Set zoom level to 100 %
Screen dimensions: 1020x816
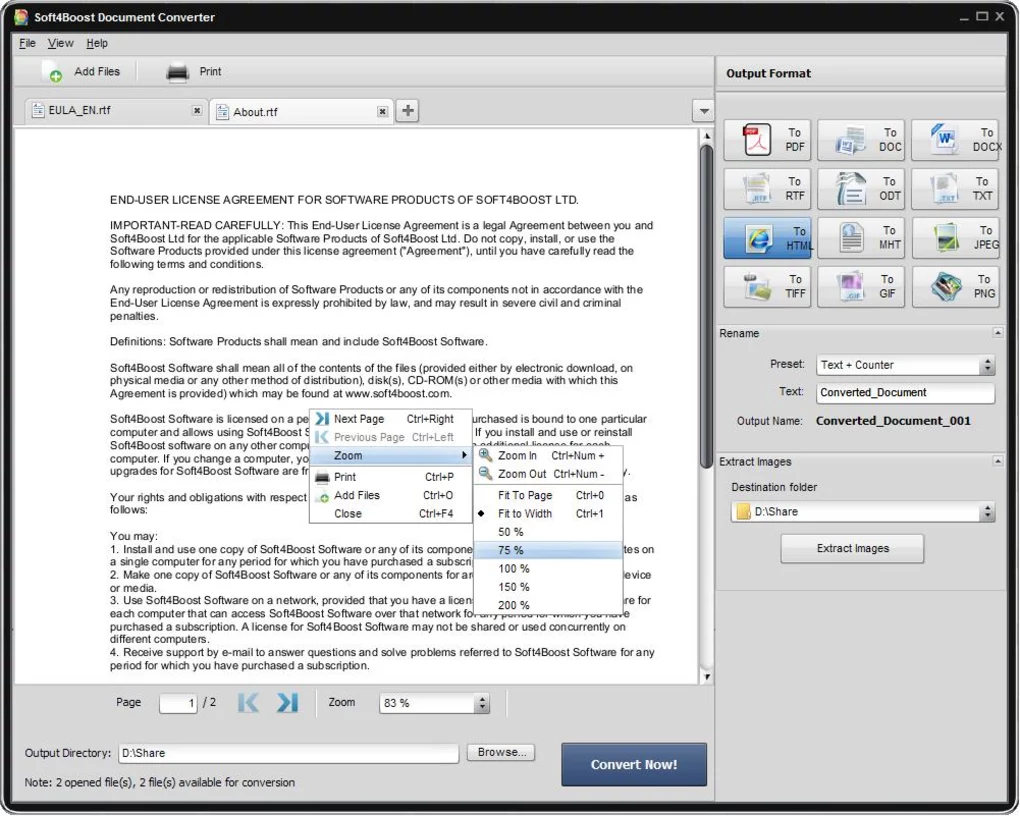pos(512,568)
